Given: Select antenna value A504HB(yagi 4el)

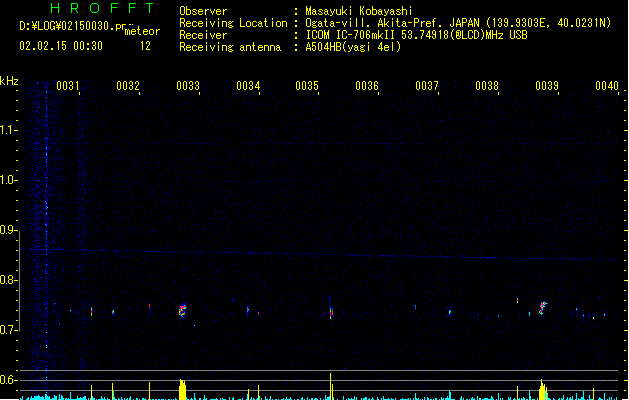Looking at the screenshot, I should tap(353, 47).
